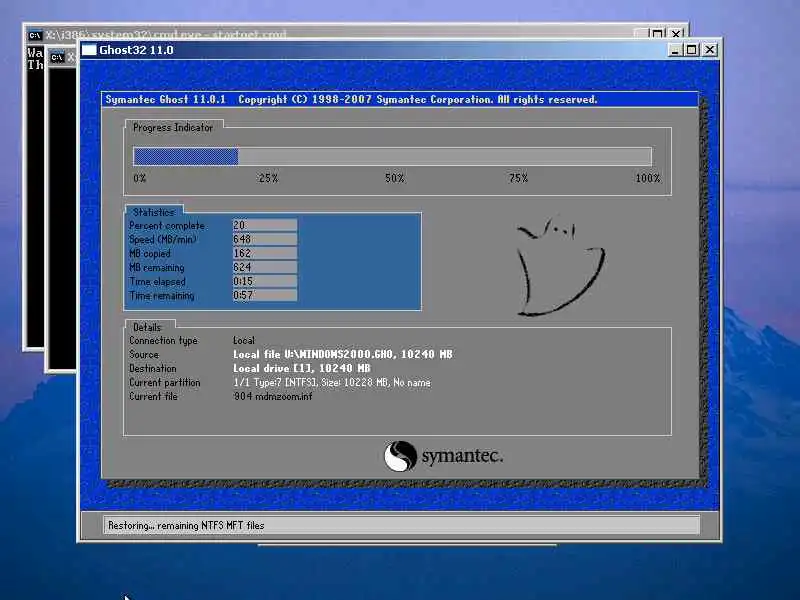This screenshot has height=600, width=800.
Task: Click the Current partition label
Action: pyautogui.click(x=165, y=382)
